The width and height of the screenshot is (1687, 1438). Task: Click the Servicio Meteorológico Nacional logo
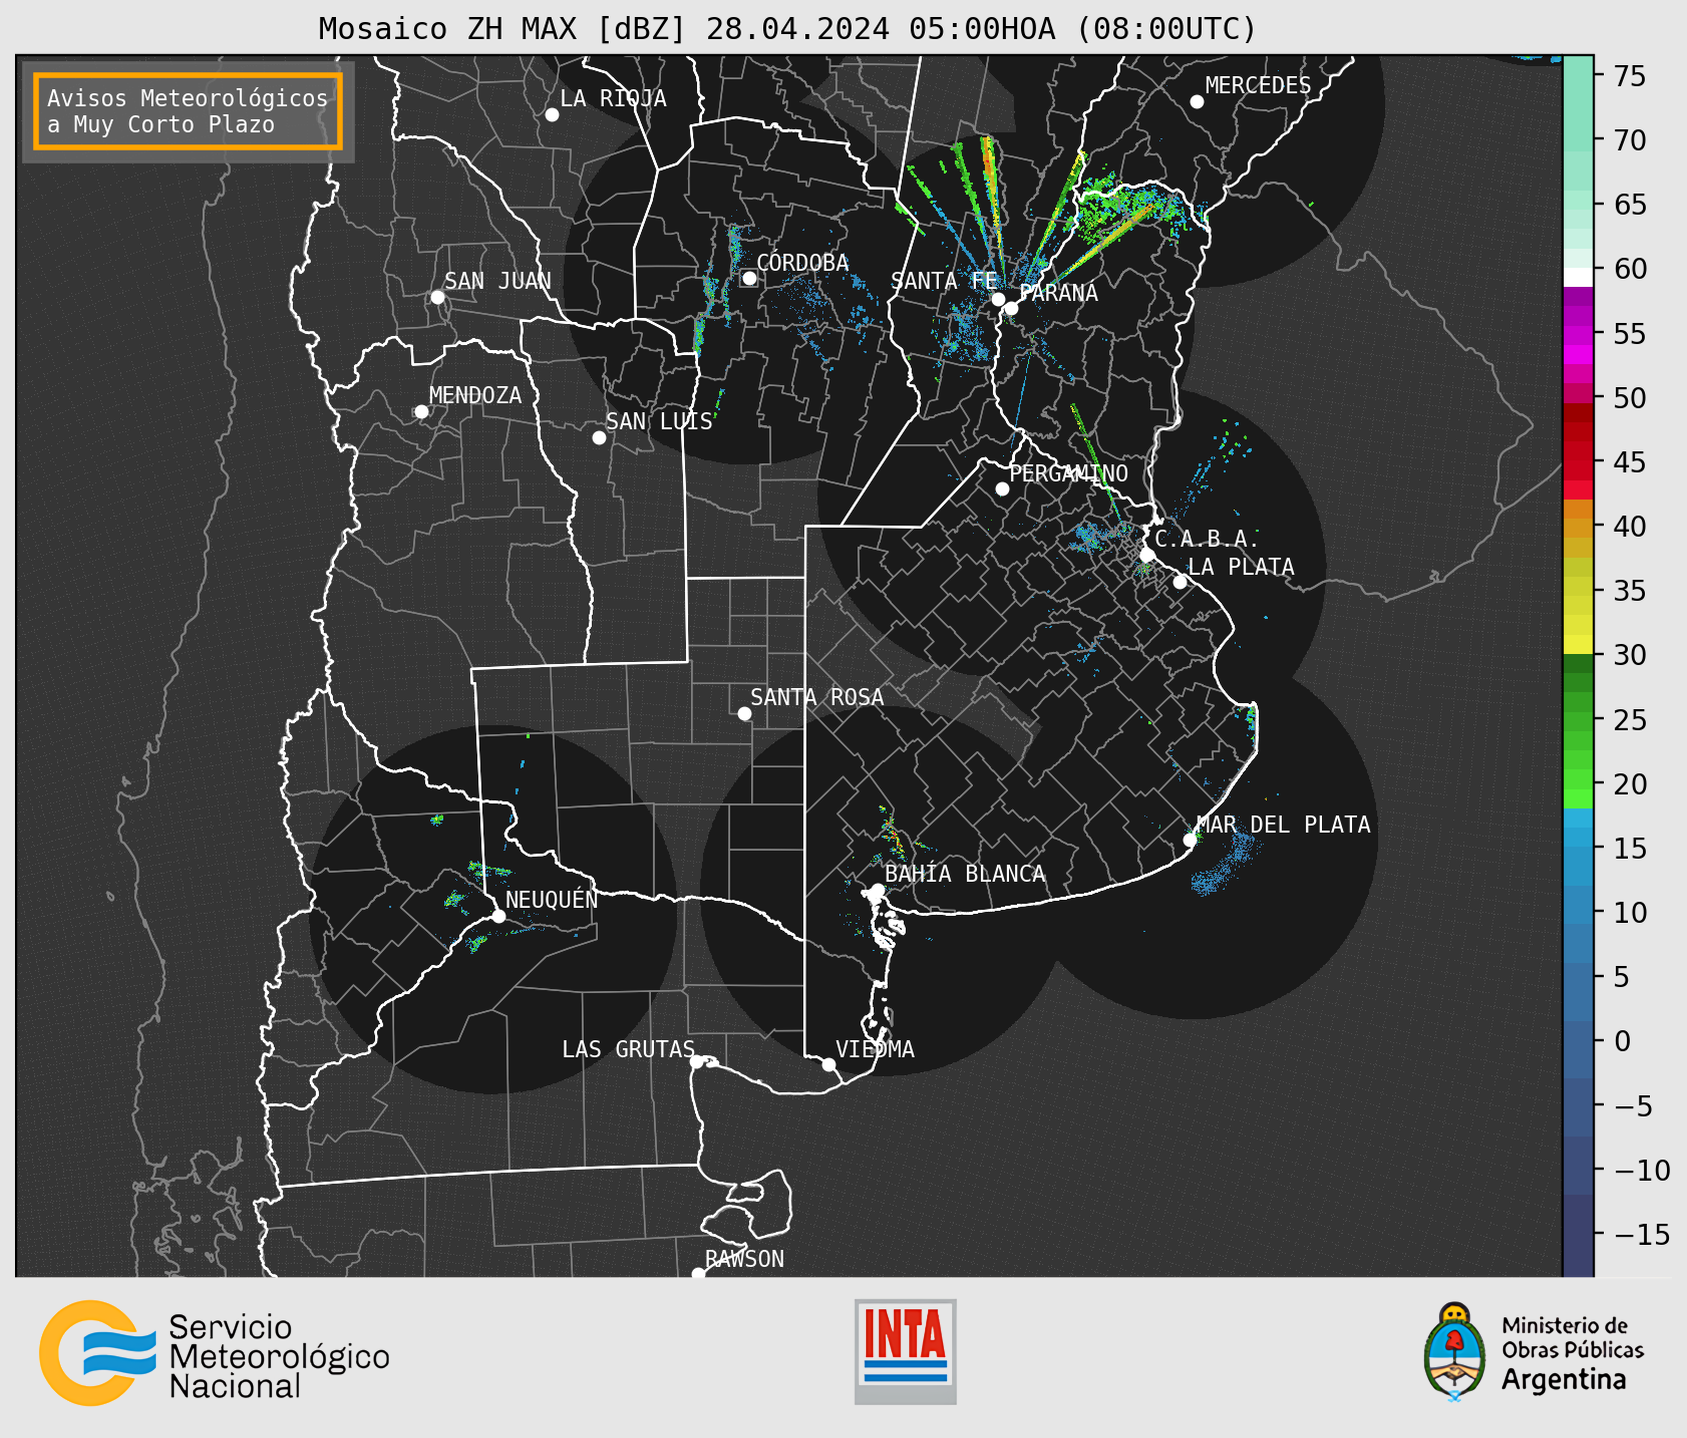pos(214,1353)
